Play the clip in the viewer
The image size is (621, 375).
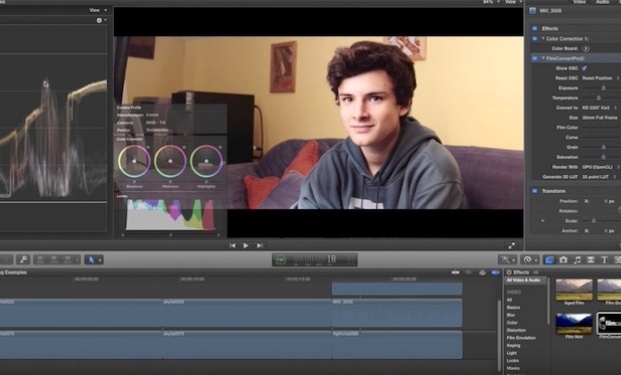tap(246, 246)
